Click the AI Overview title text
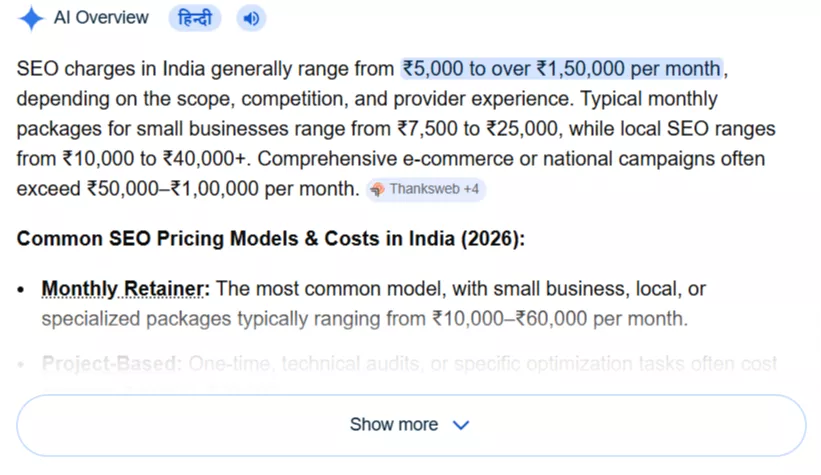 (x=103, y=18)
